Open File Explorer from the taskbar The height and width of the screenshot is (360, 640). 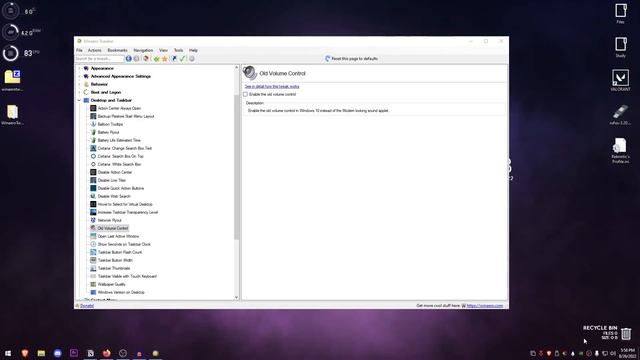pos(41,353)
